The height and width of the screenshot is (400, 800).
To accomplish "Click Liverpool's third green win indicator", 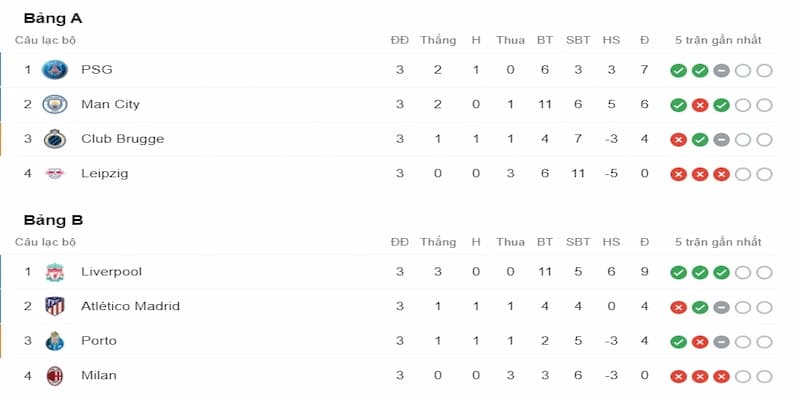I will click(721, 272).
